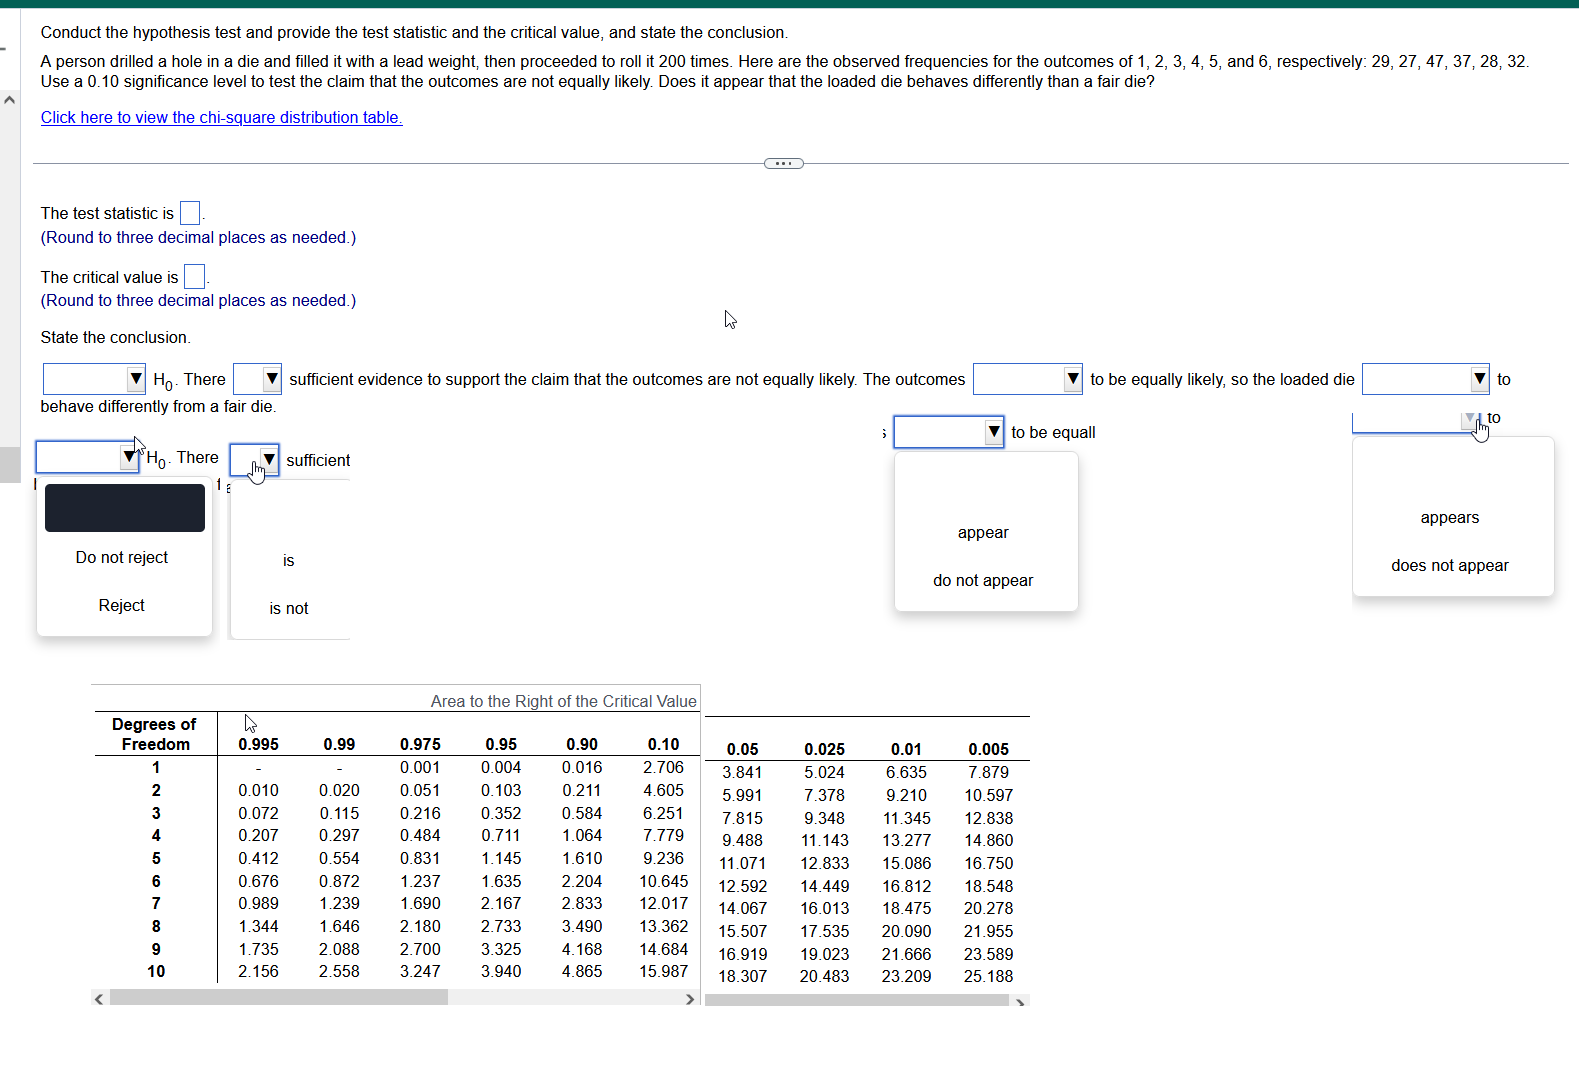The height and width of the screenshot is (1077, 1579).
Task: Click the 0.95 column header
Action: pos(501,744)
